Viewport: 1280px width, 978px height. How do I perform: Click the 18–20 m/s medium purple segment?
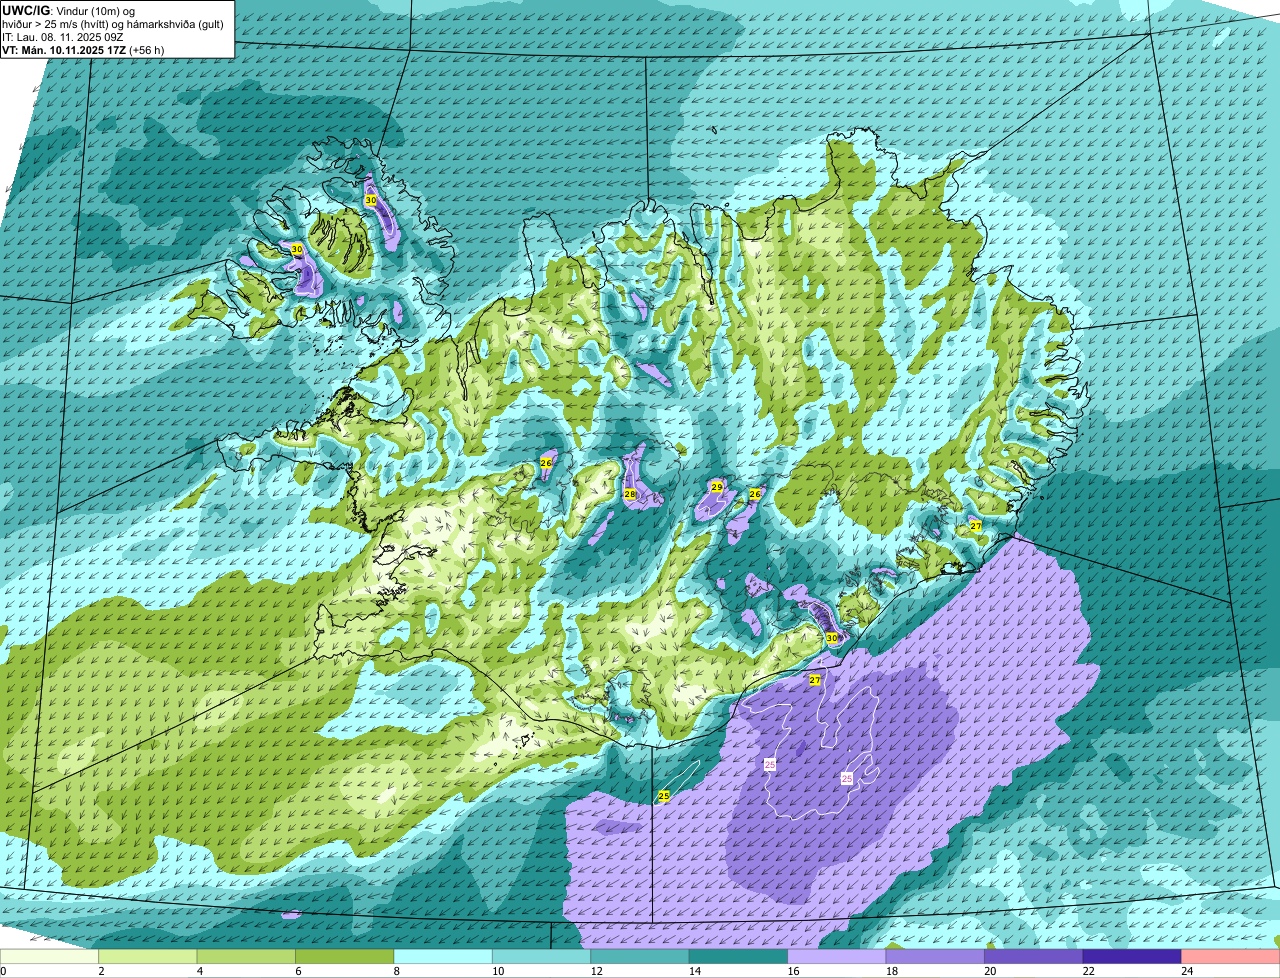[935, 956]
